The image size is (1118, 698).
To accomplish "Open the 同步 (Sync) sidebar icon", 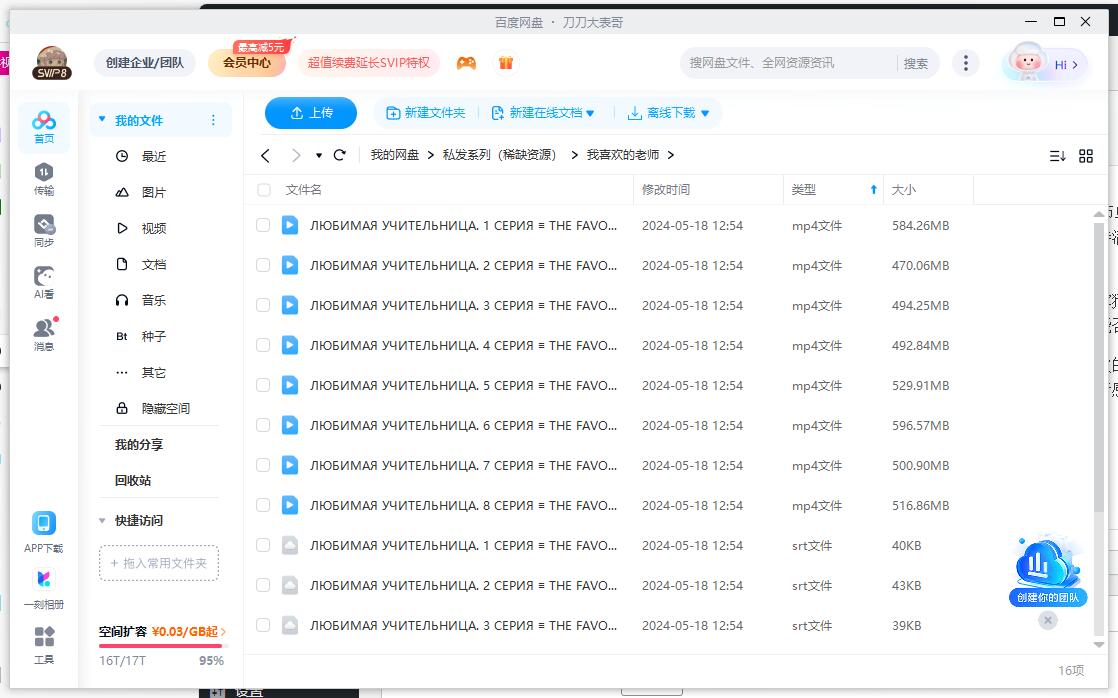I will (44, 228).
